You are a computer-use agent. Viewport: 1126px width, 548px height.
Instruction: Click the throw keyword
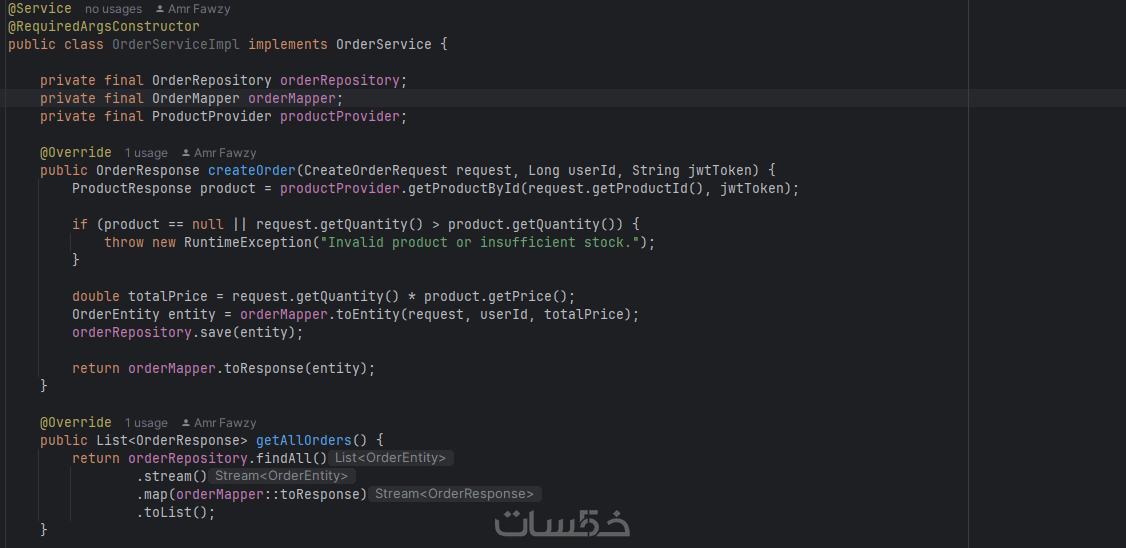pyautogui.click(x=124, y=242)
